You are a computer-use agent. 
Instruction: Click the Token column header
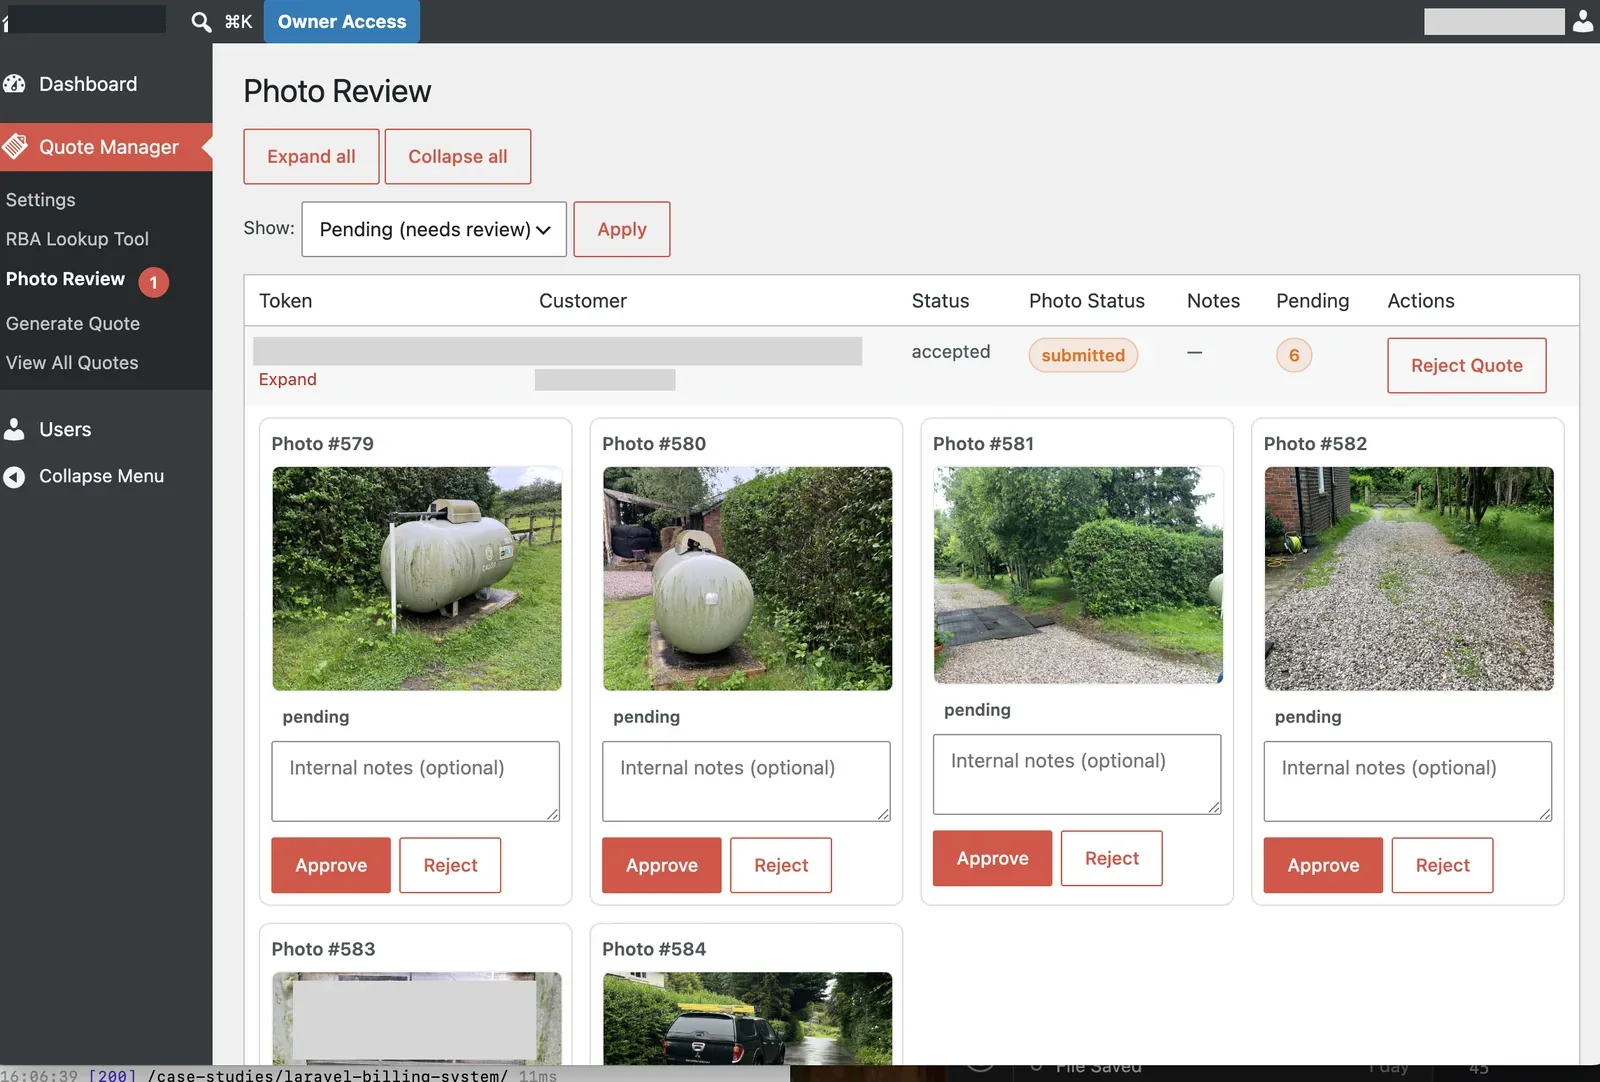[x=286, y=301]
